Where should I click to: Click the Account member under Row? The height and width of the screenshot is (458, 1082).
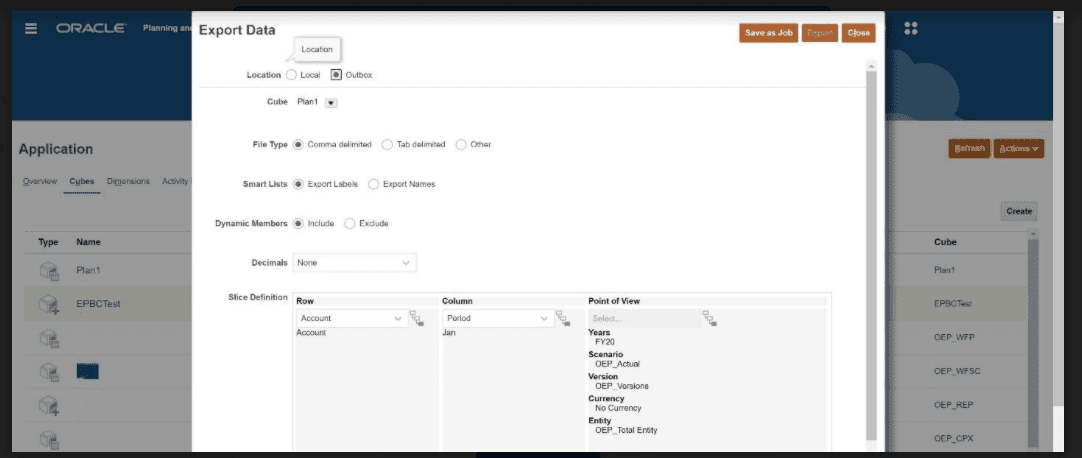tap(311, 332)
